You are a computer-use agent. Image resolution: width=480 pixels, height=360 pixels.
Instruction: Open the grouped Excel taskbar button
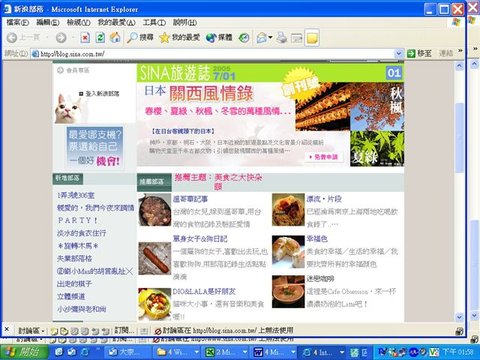[227, 352]
